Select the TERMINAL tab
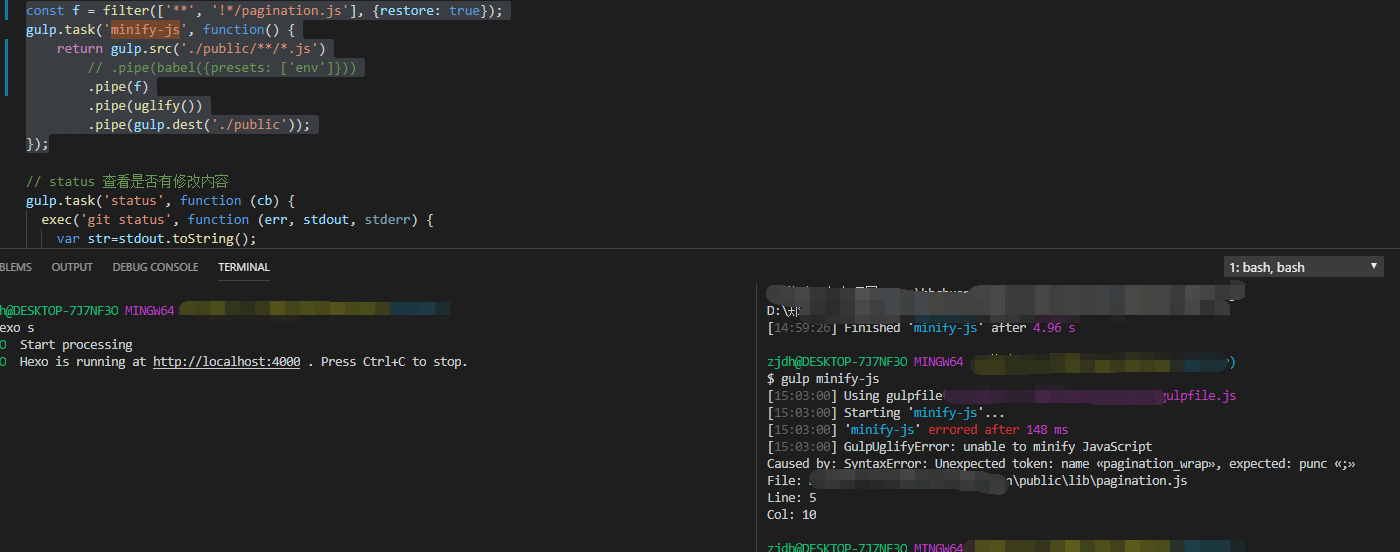 pyautogui.click(x=244, y=267)
